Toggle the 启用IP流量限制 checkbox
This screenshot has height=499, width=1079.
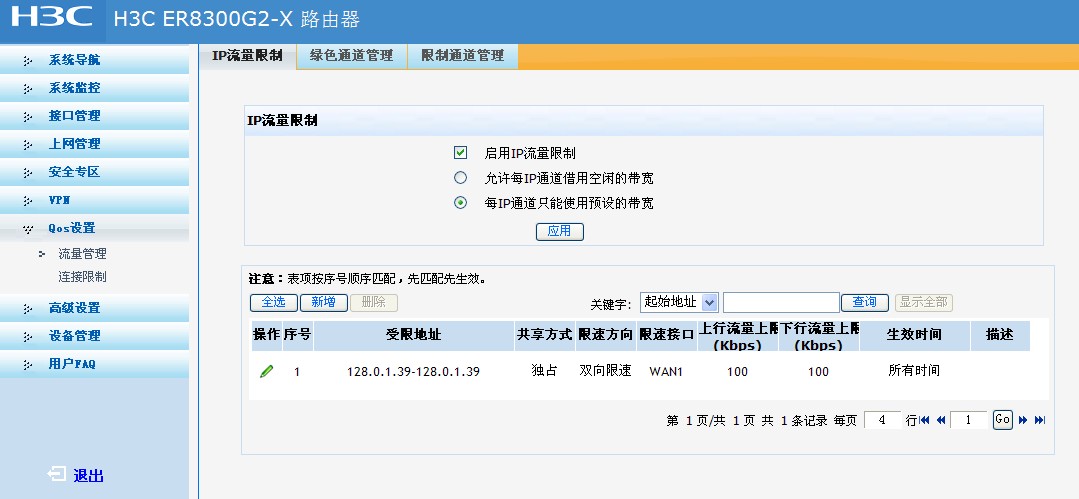point(461,153)
